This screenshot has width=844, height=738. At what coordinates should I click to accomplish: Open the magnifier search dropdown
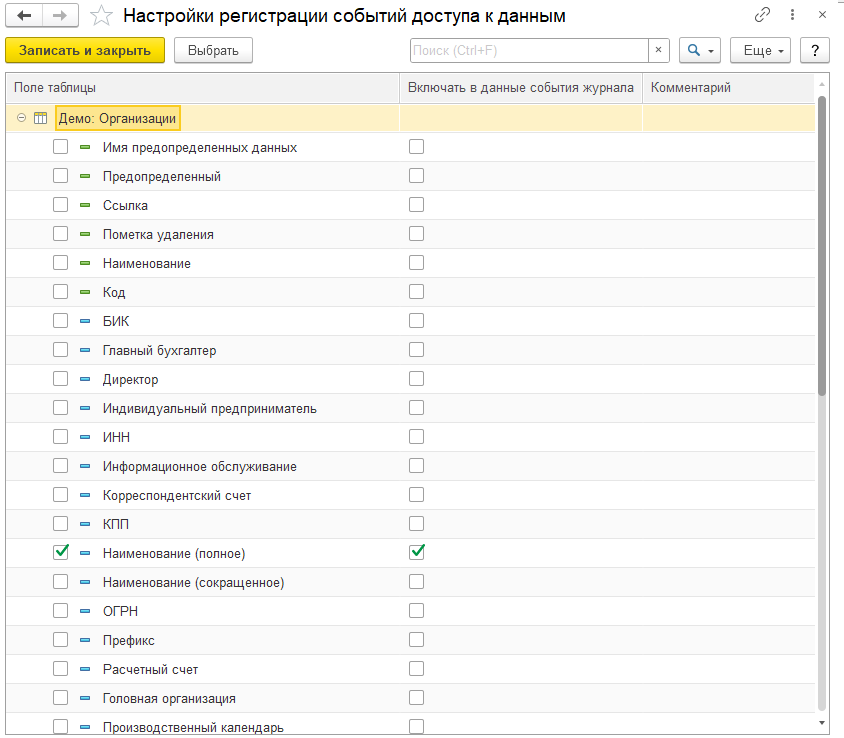[x=700, y=50]
